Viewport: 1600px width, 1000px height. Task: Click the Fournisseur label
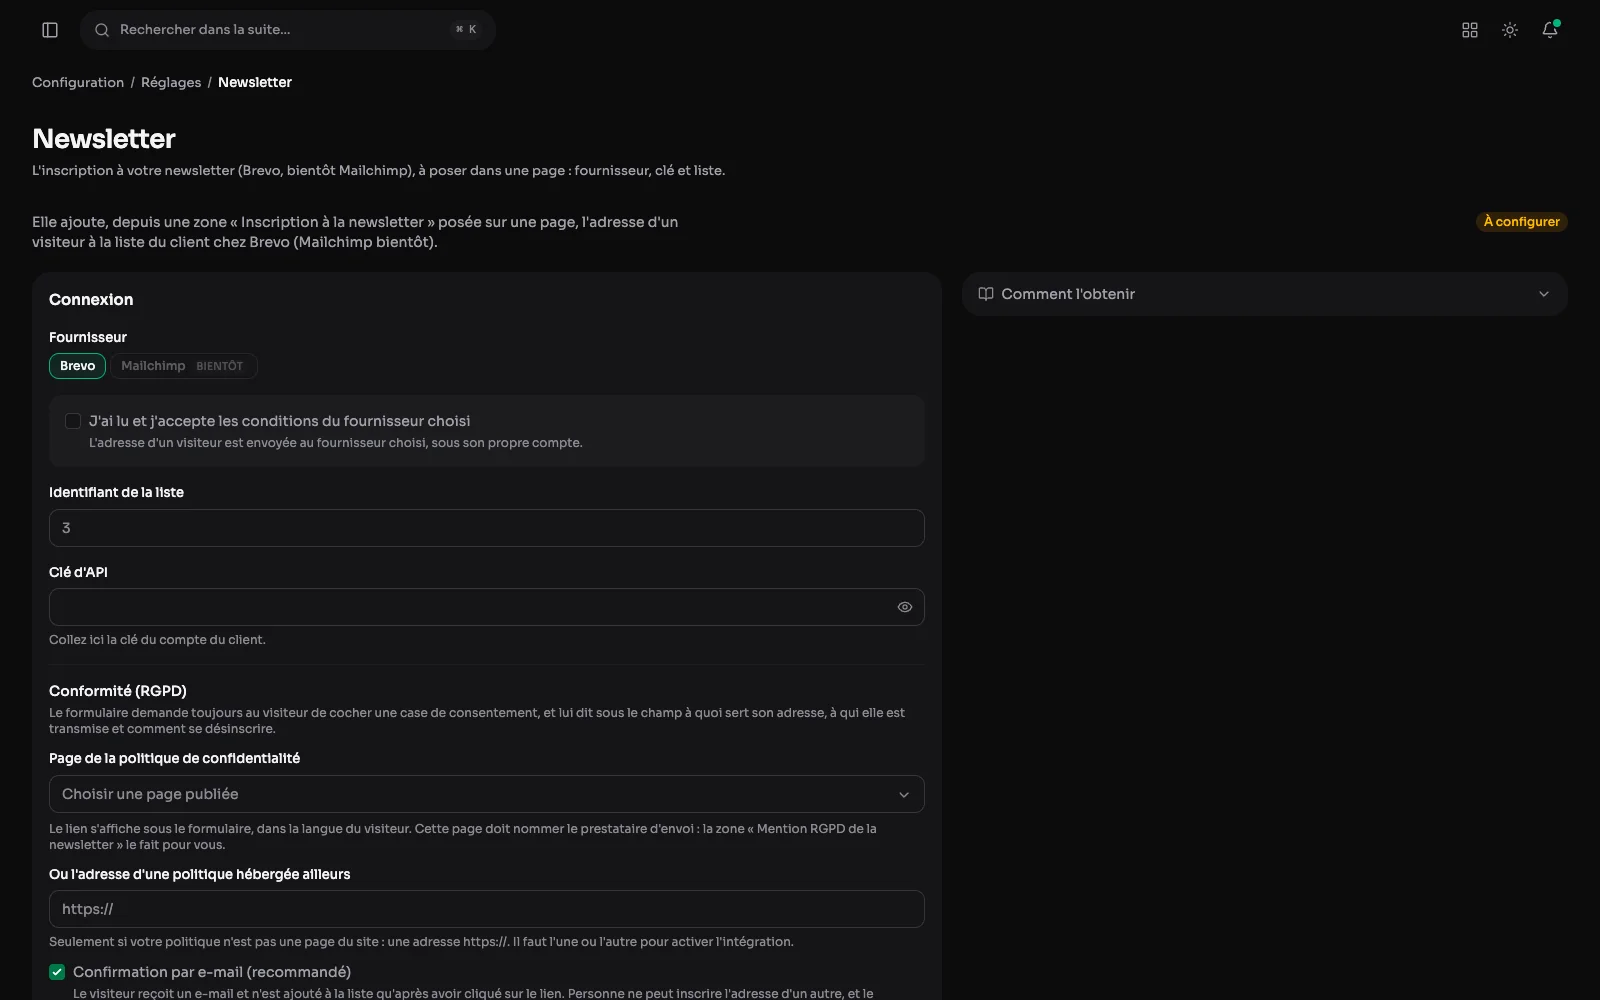pyautogui.click(x=88, y=337)
